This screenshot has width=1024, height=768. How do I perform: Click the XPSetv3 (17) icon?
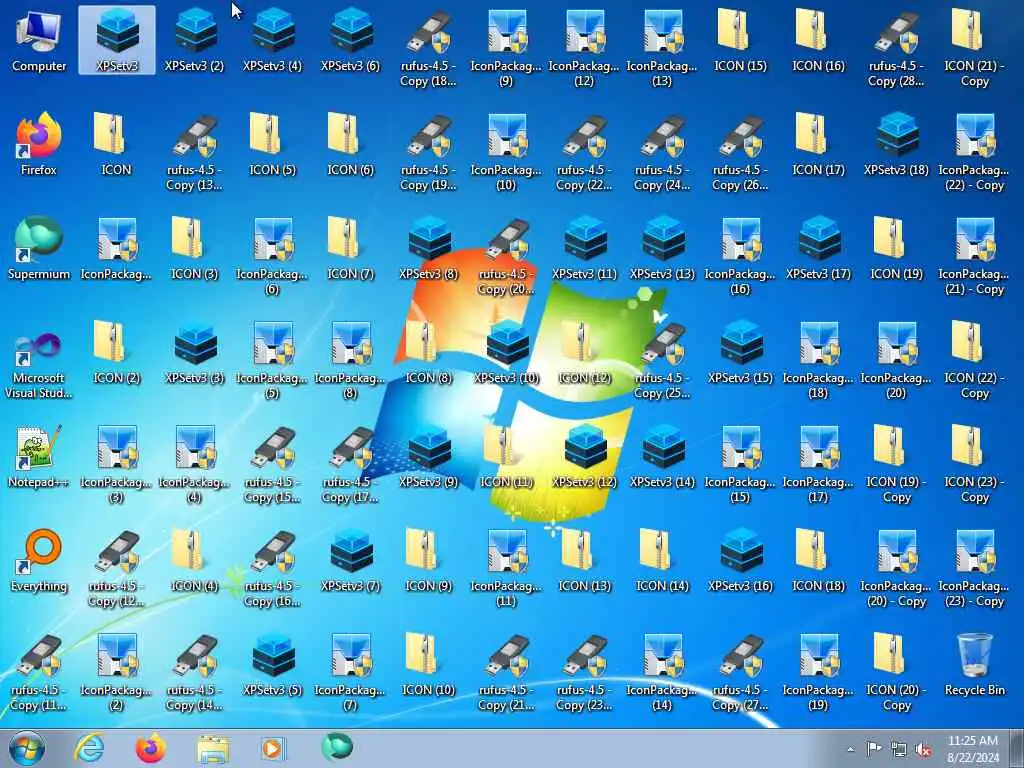818,248
